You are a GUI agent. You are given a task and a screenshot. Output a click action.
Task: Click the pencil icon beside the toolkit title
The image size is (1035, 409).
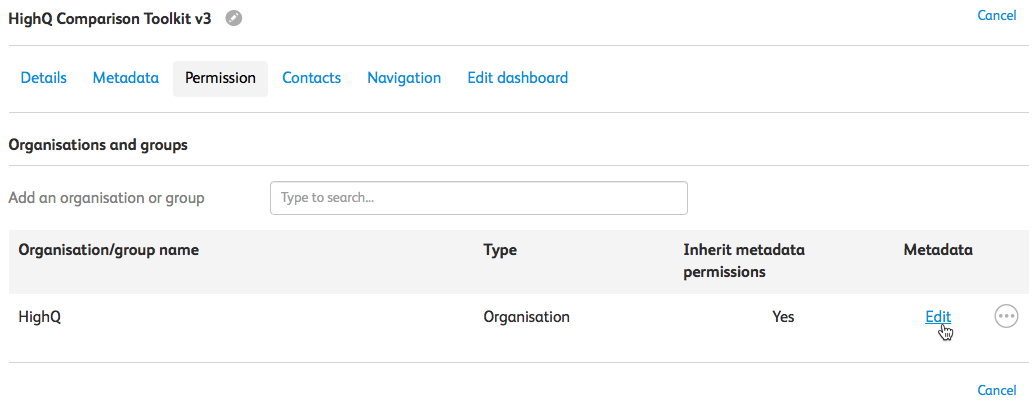234,18
